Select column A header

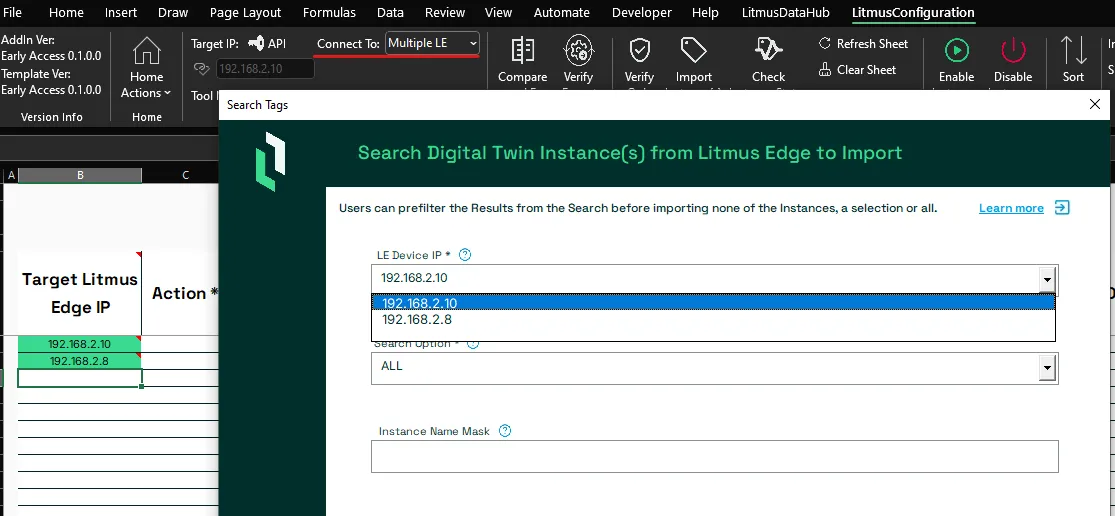(11, 175)
